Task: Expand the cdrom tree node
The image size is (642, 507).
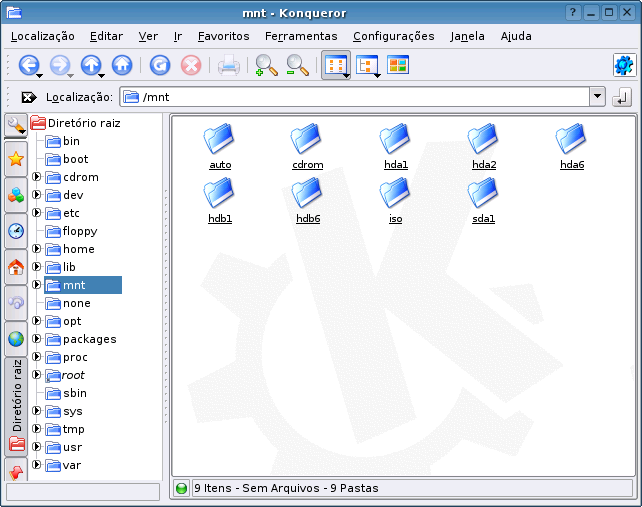Action: point(36,177)
